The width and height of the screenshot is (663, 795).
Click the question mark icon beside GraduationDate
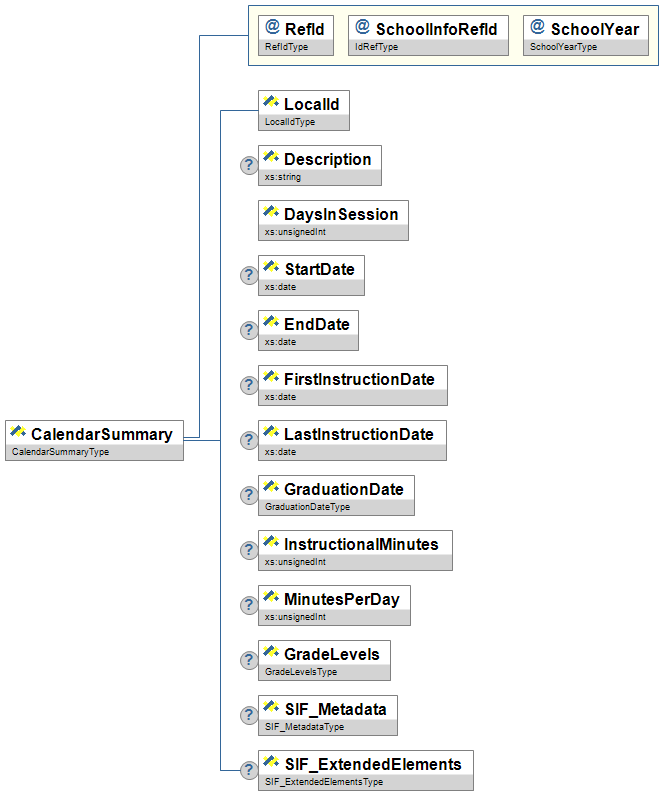click(x=249, y=495)
